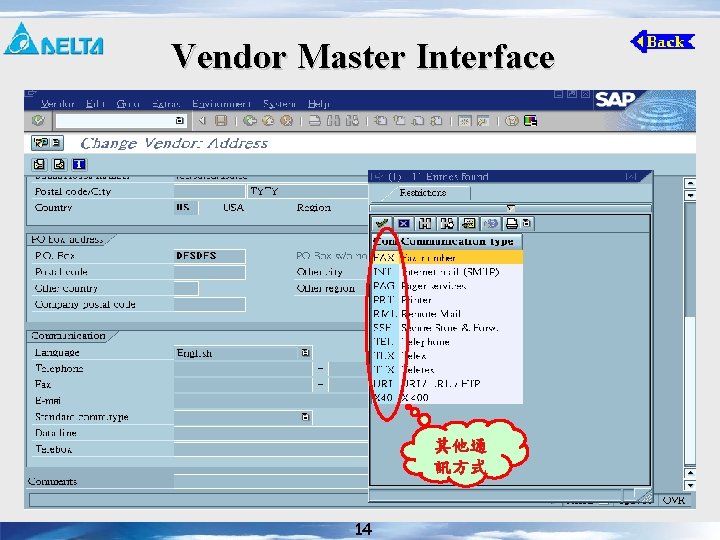Screen dimensions: 720x540
Task: Select the FAX Fax number row
Action: 447,258
